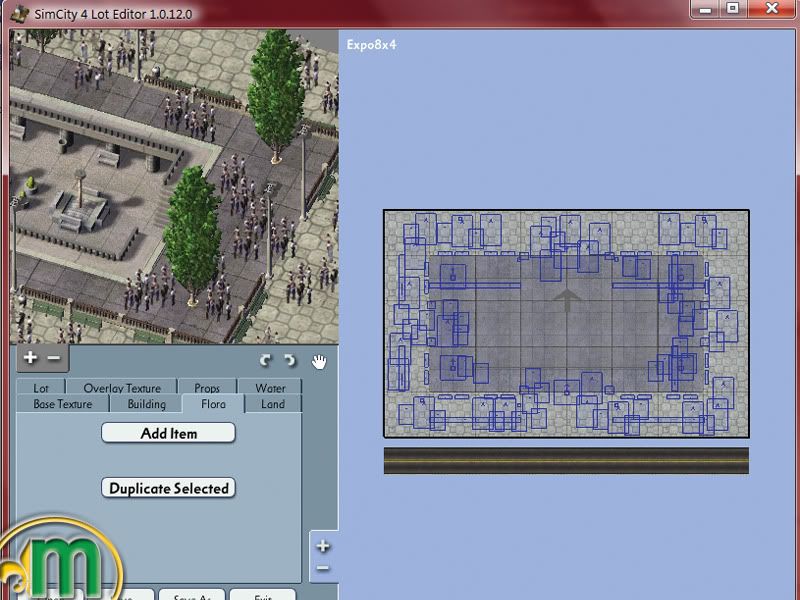This screenshot has height=600, width=800.
Task: Click the direction arrow in lot center
Action: tap(567, 302)
